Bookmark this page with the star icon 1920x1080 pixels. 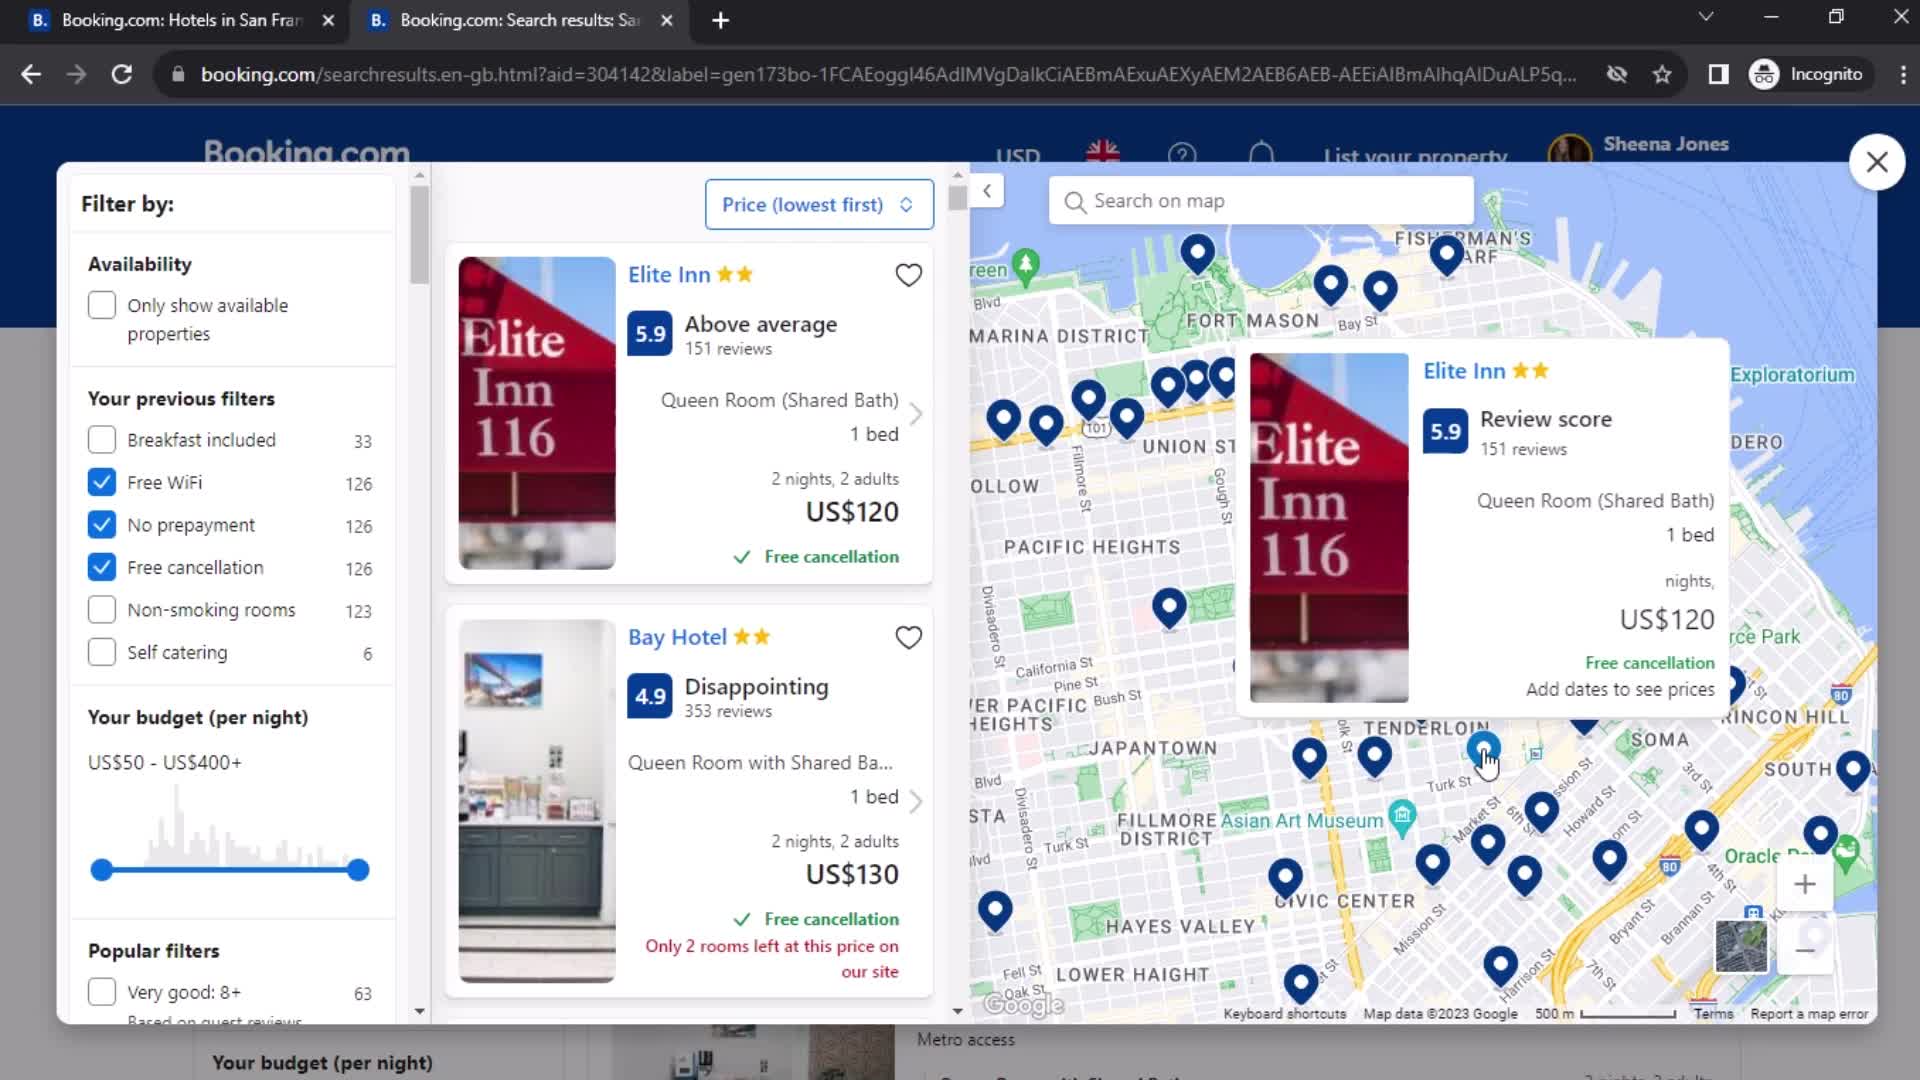coord(1662,74)
